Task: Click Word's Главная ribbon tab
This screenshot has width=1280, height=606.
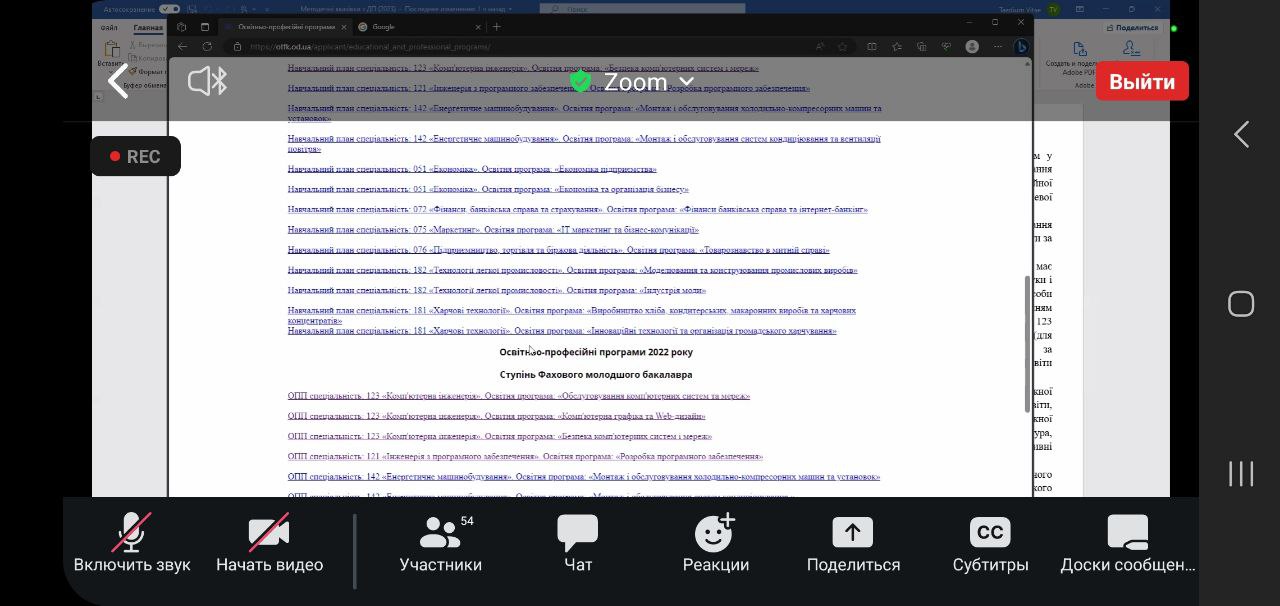Action: pyautogui.click(x=148, y=28)
